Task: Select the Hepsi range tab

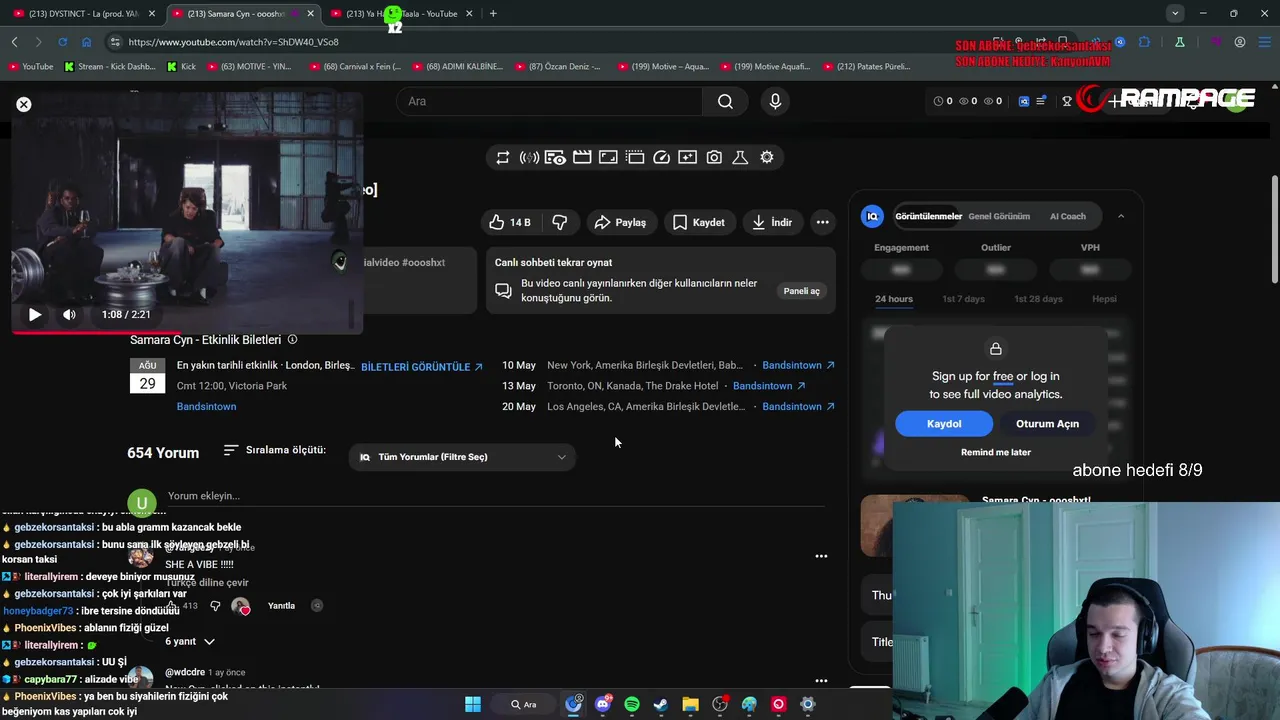Action: [1104, 299]
